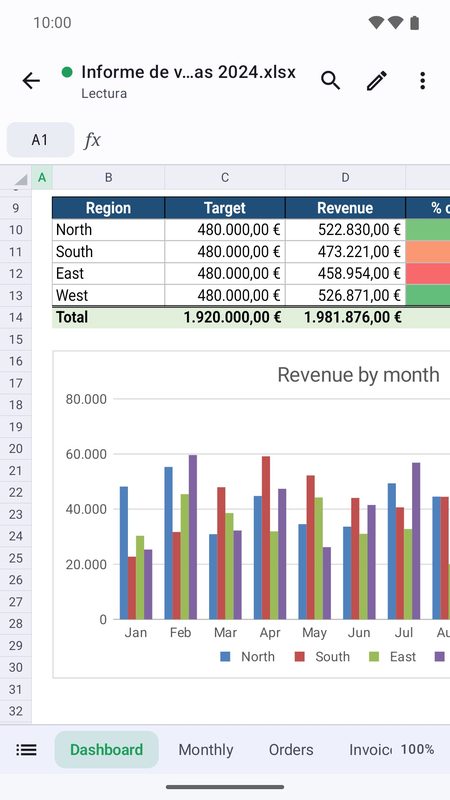Tap the tallest purple February bar
The image size is (450, 800).
pos(192,537)
